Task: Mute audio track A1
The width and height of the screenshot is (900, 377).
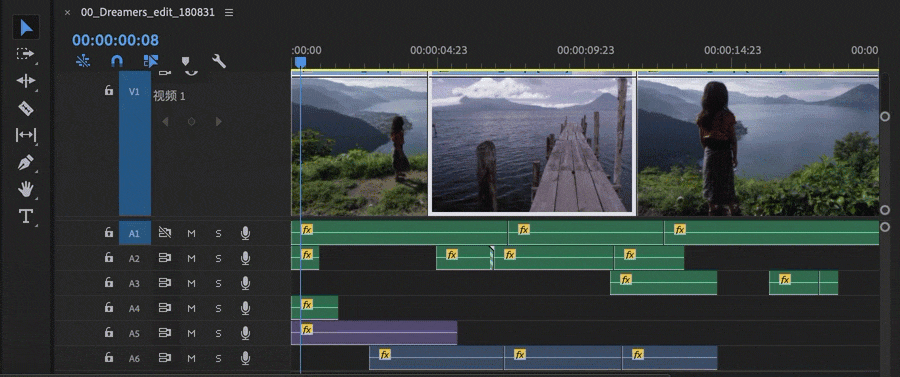Action: 192,234
